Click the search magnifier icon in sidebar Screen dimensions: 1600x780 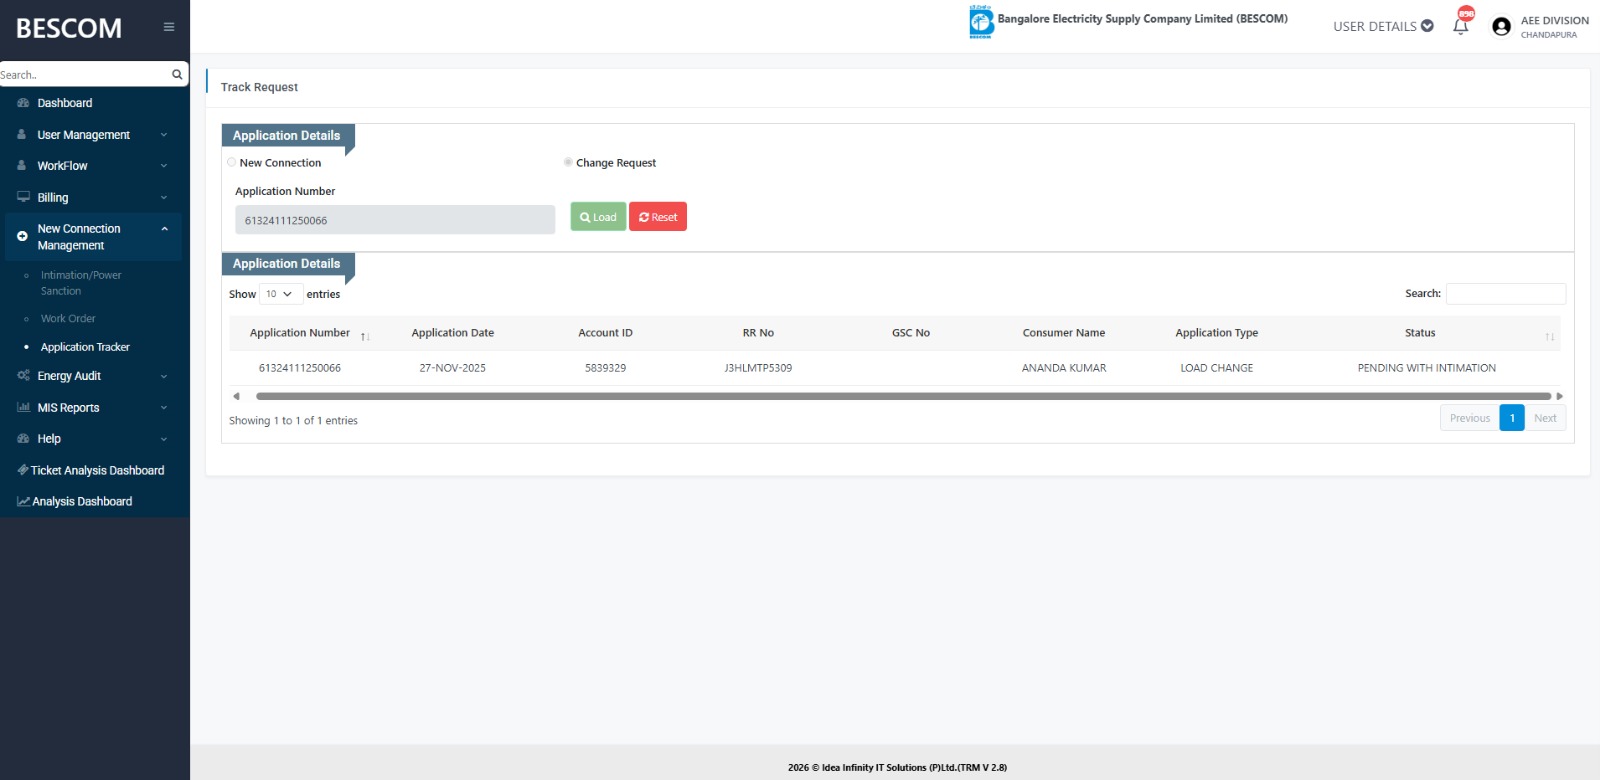click(x=177, y=74)
